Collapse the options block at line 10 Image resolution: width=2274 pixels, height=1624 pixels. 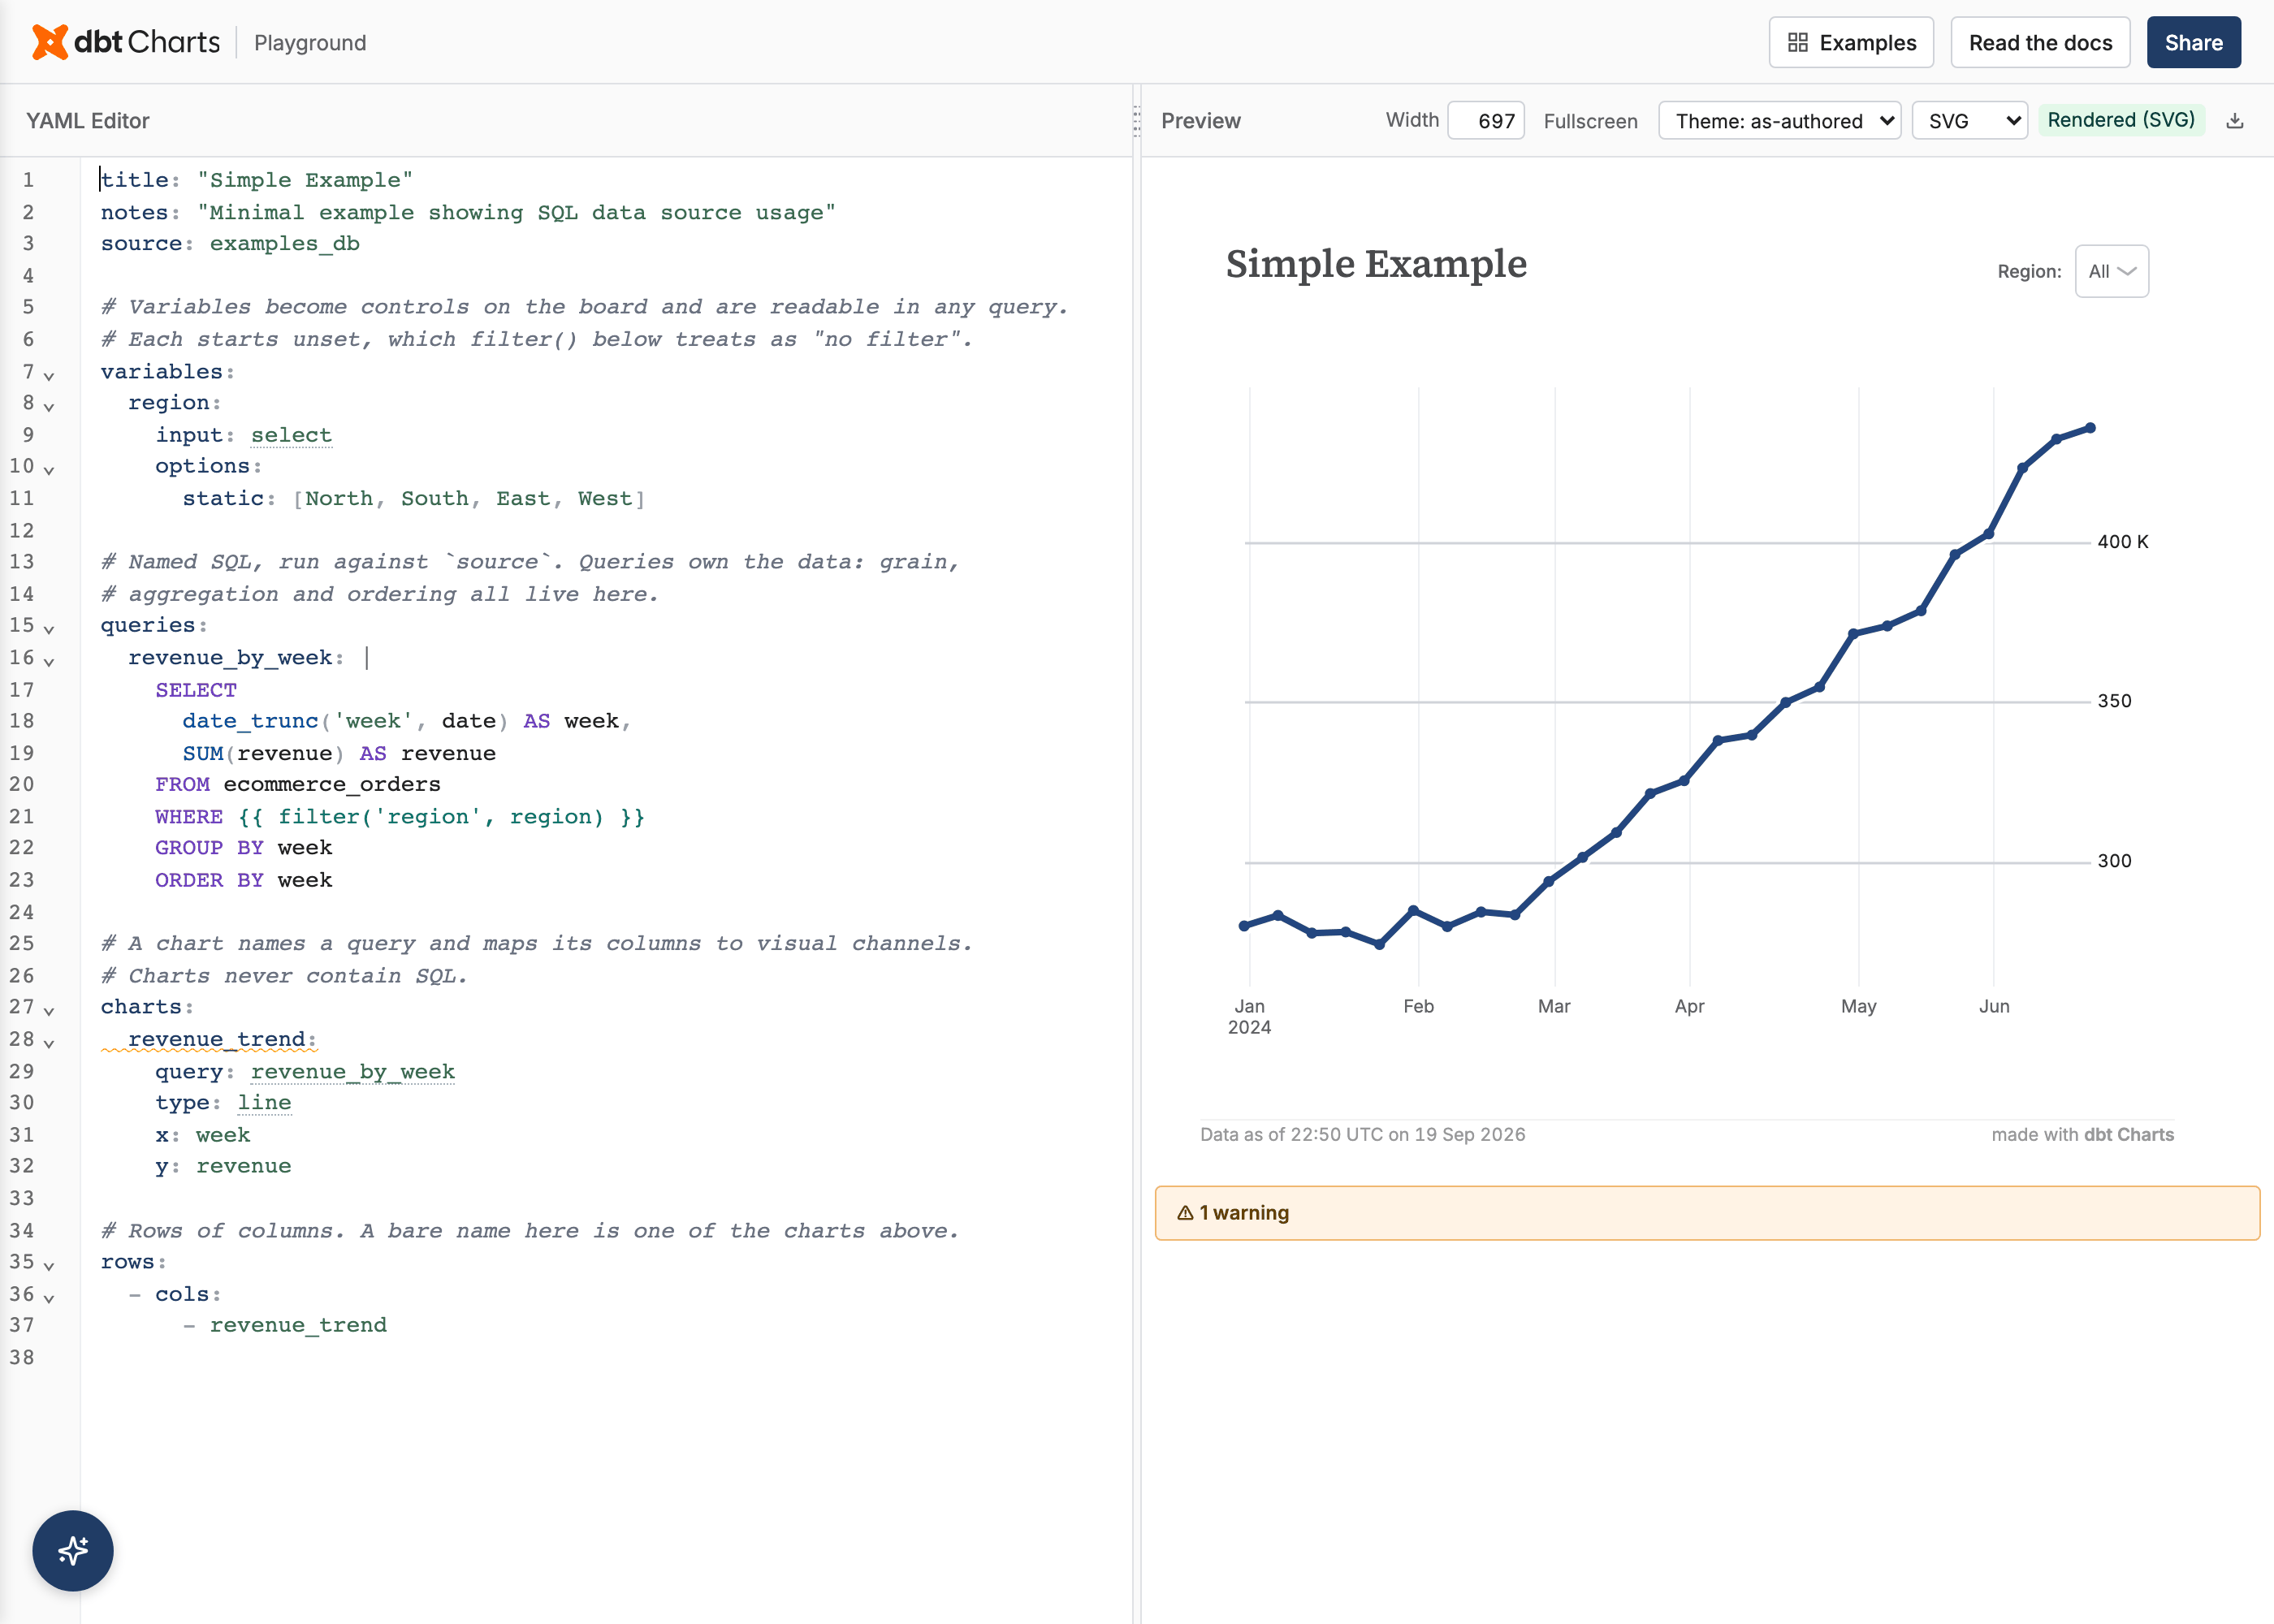48,469
